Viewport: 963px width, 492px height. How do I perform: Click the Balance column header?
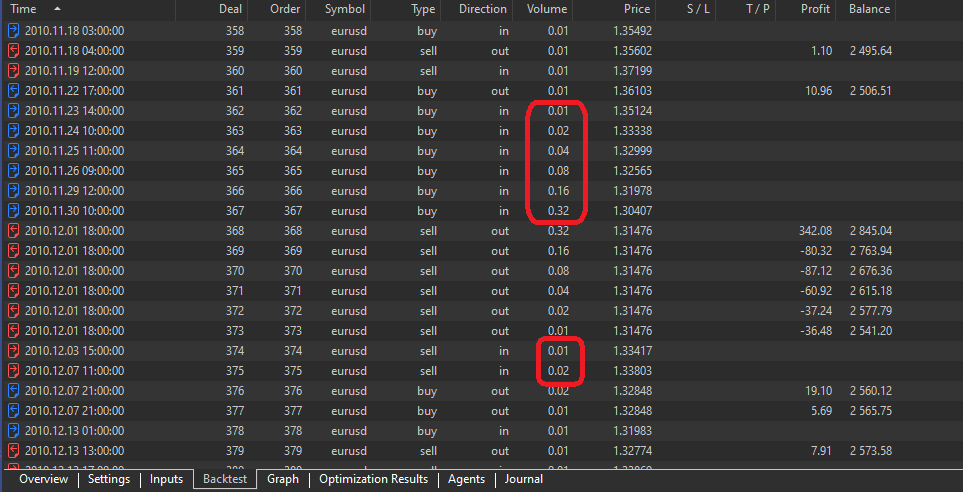869,9
